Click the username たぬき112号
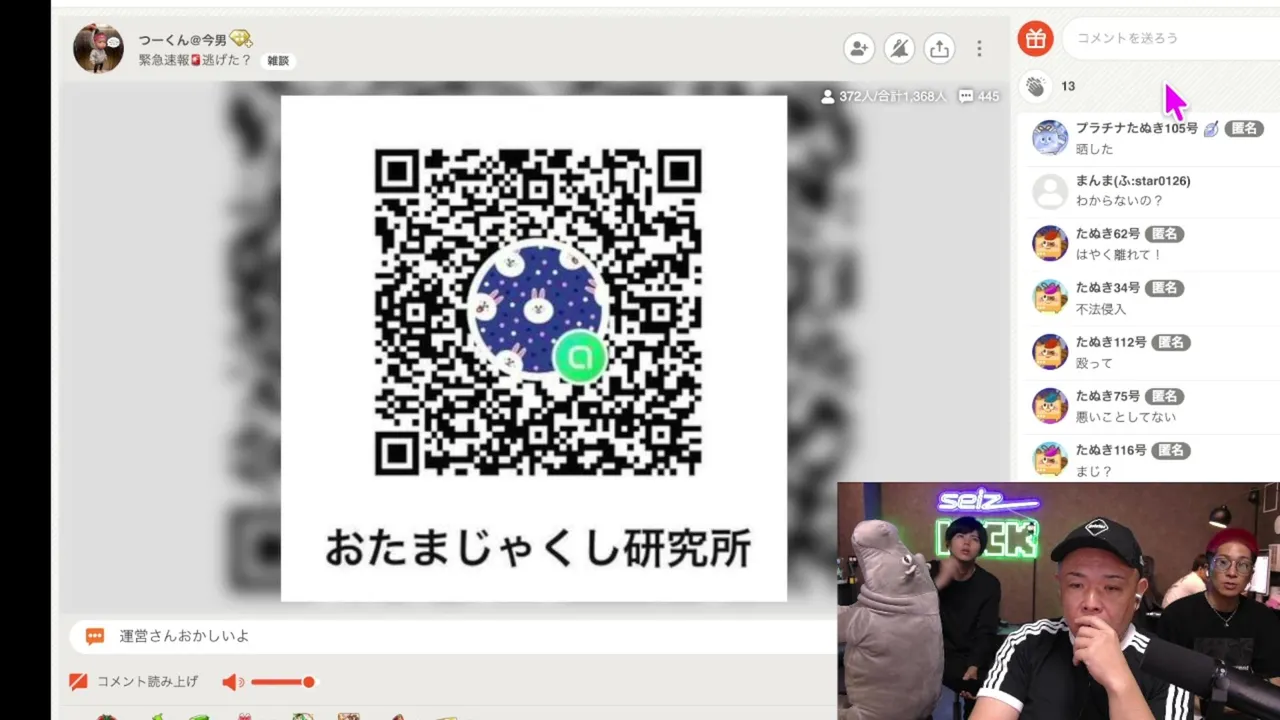Image resolution: width=1280 pixels, height=720 pixels. click(x=1111, y=342)
